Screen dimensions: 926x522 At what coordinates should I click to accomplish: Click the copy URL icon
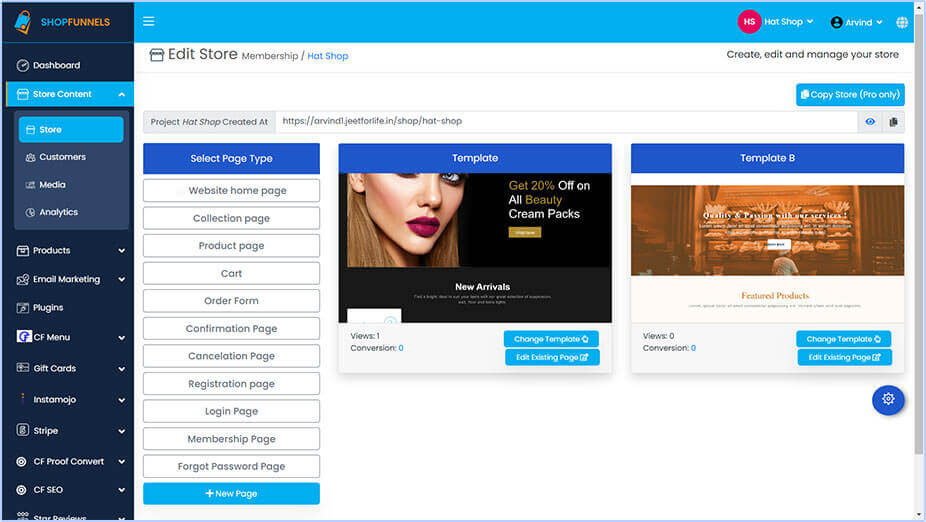[893, 122]
